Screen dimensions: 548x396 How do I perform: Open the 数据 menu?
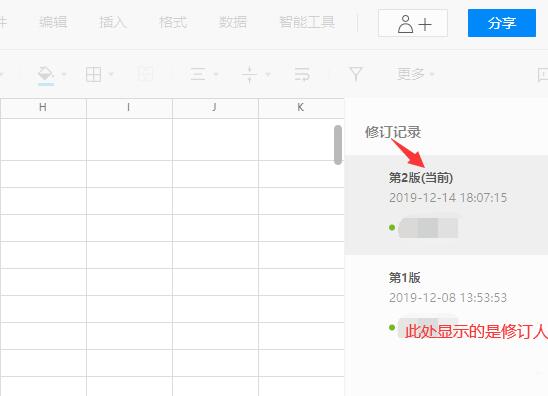(x=233, y=22)
